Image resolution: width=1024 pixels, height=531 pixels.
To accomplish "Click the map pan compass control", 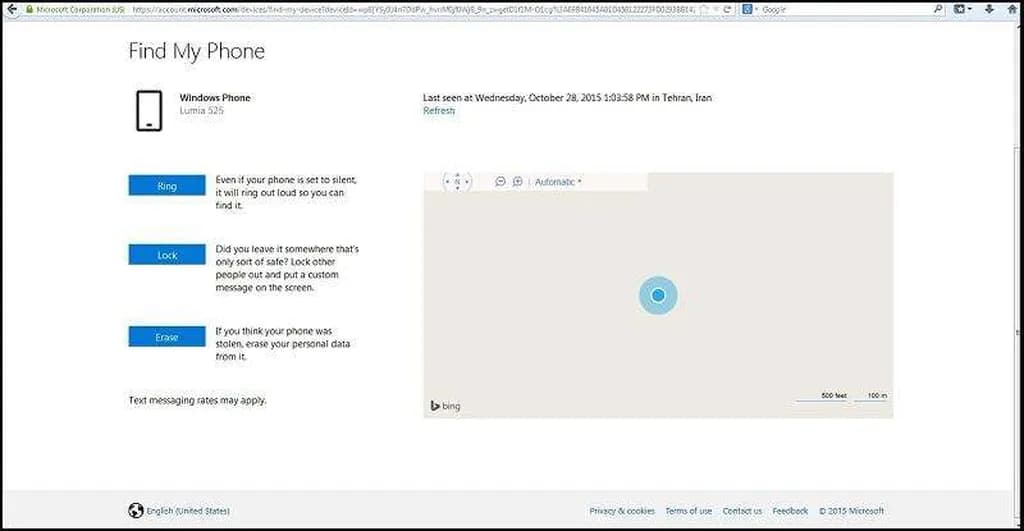I will pyautogui.click(x=457, y=182).
